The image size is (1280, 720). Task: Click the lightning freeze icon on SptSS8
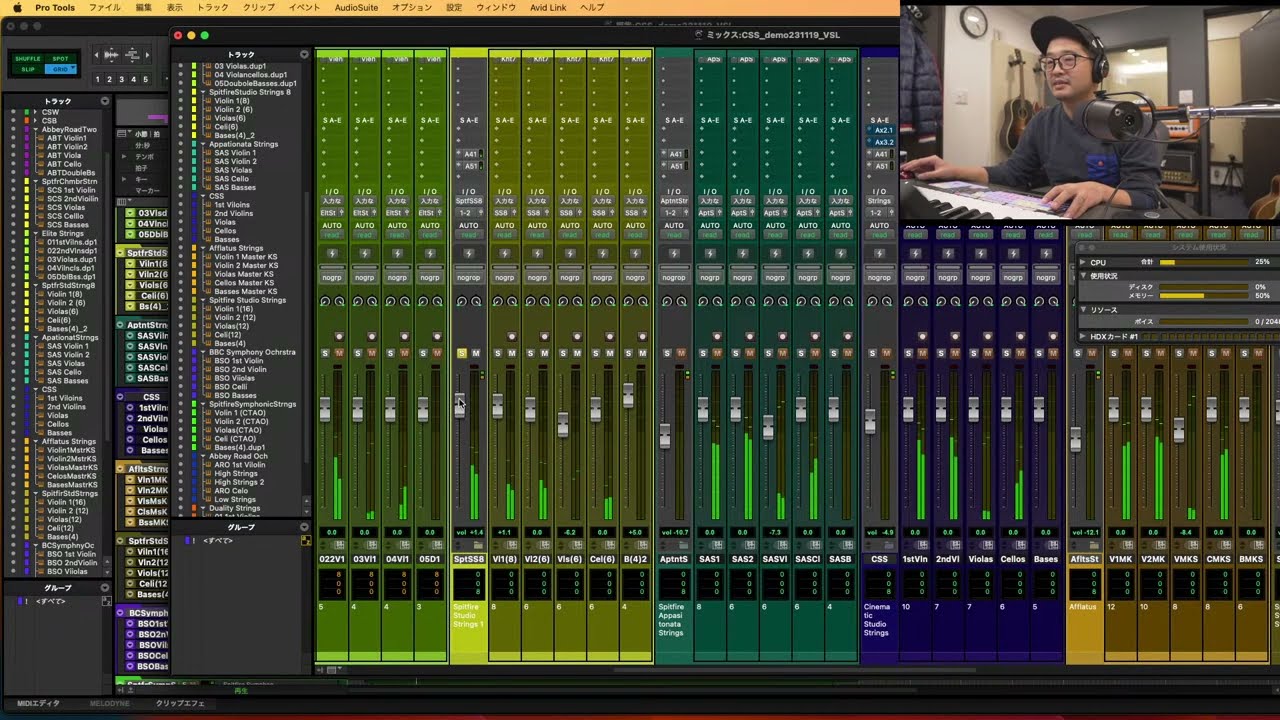pos(468,254)
